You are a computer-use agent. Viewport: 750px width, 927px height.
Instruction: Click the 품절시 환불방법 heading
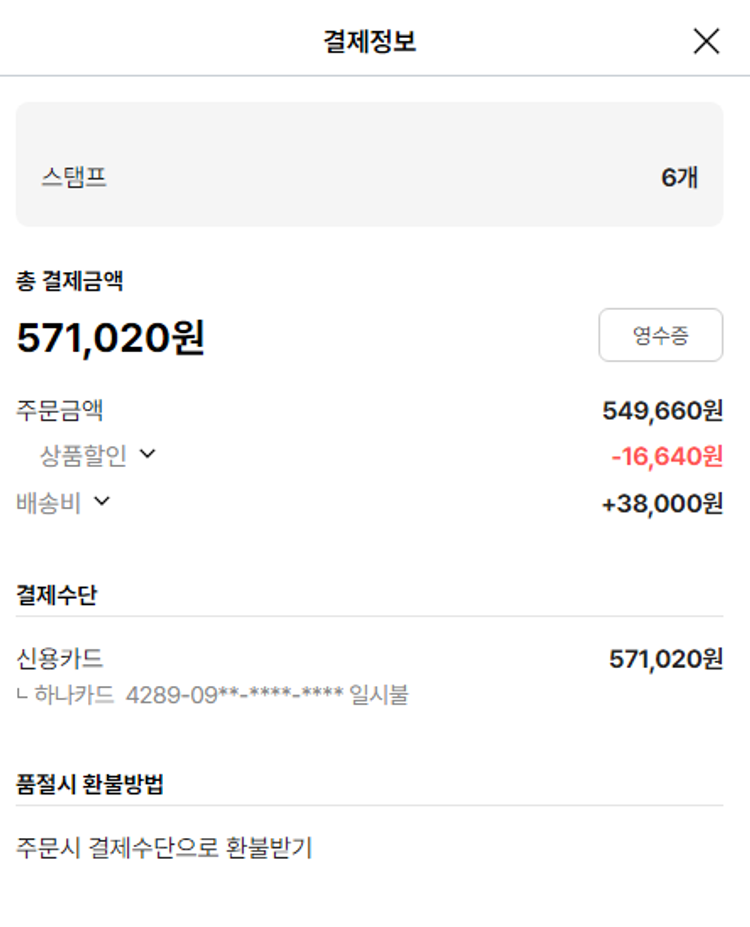click(90, 784)
